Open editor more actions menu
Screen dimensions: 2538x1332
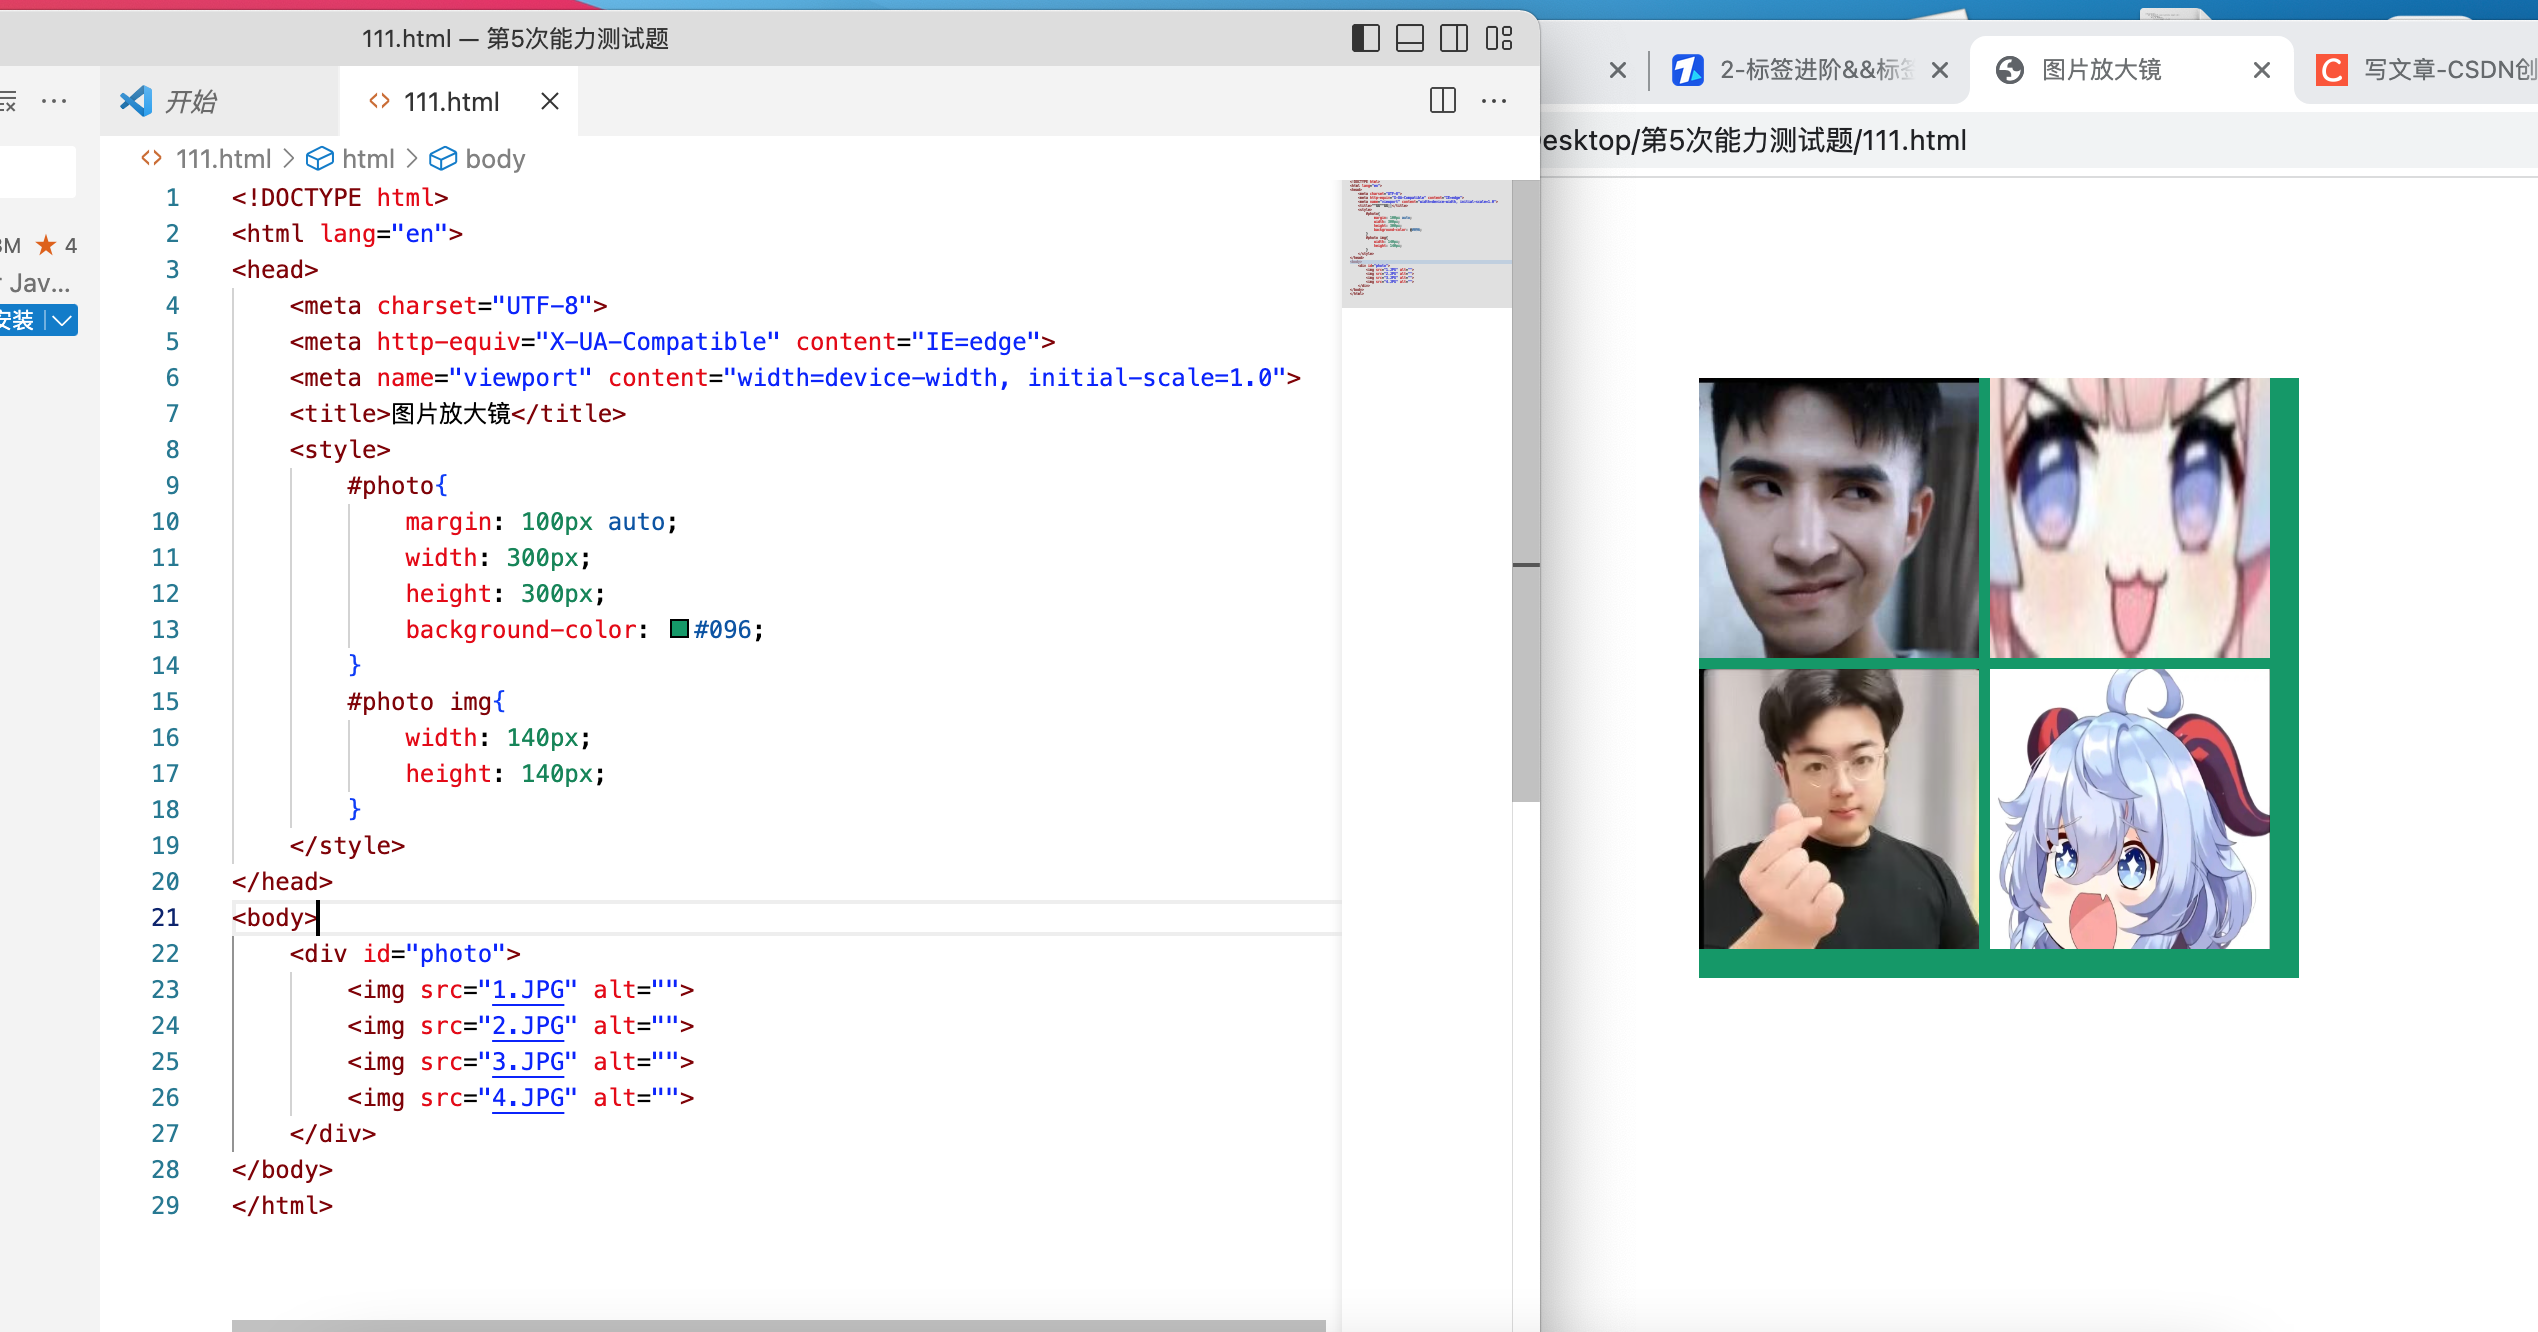click(x=1494, y=100)
